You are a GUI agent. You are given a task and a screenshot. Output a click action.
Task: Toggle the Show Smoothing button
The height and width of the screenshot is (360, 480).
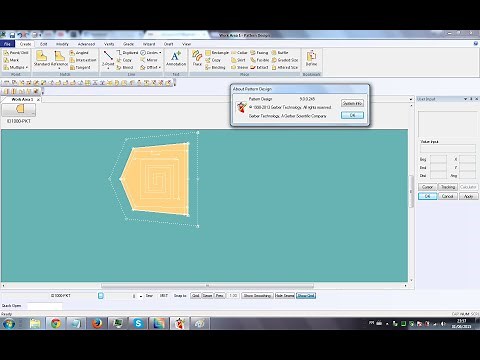pyautogui.click(x=257, y=296)
